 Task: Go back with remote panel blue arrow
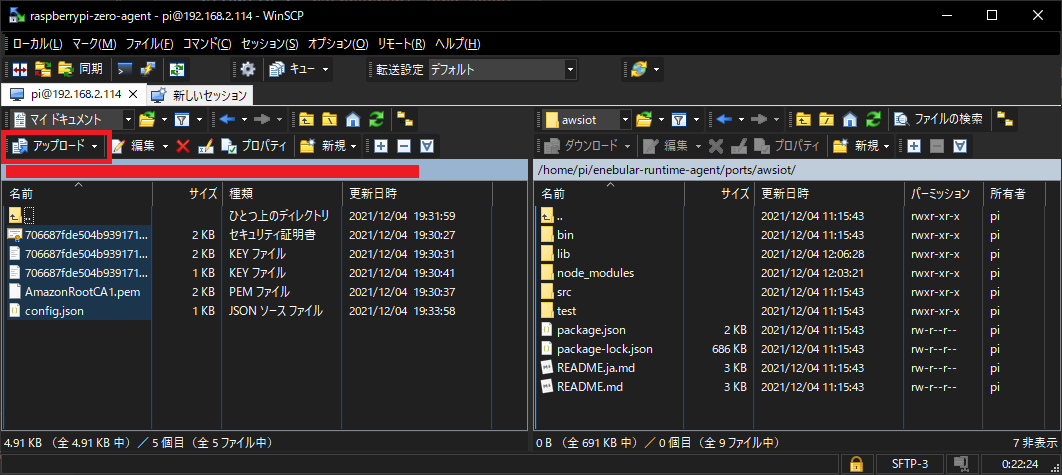coord(725,120)
